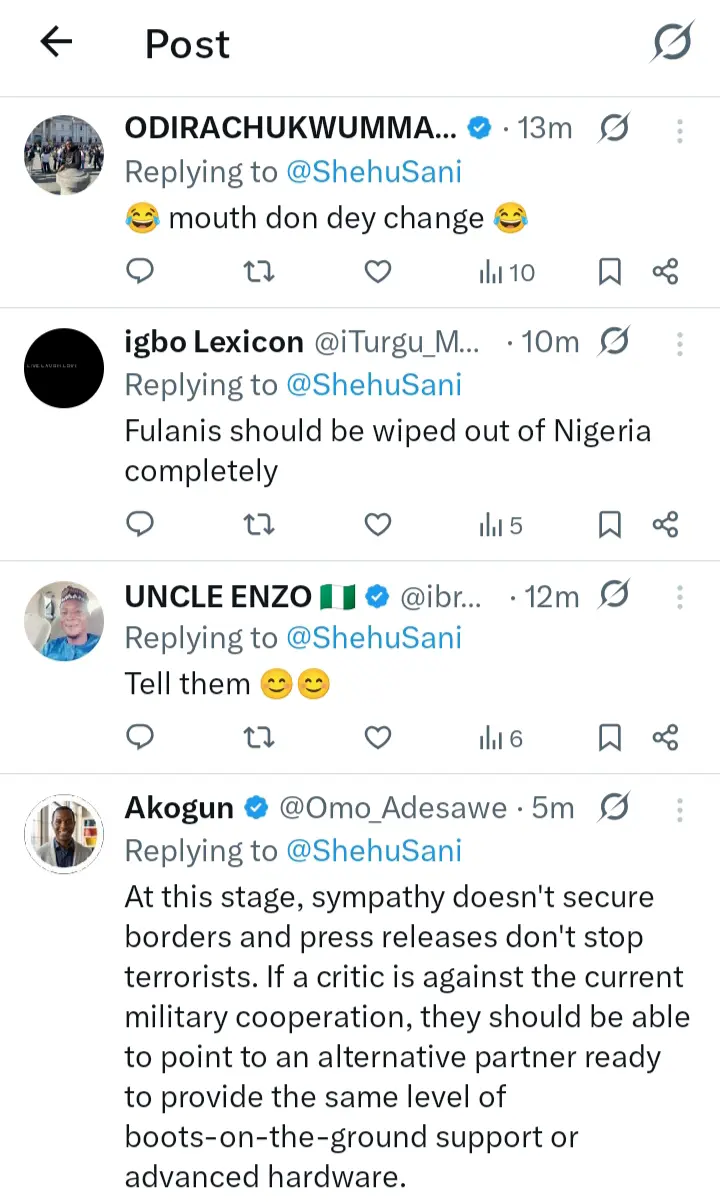Open igbo Lexicon's black profile picture
This screenshot has height=1202, width=720.
(x=64, y=368)
